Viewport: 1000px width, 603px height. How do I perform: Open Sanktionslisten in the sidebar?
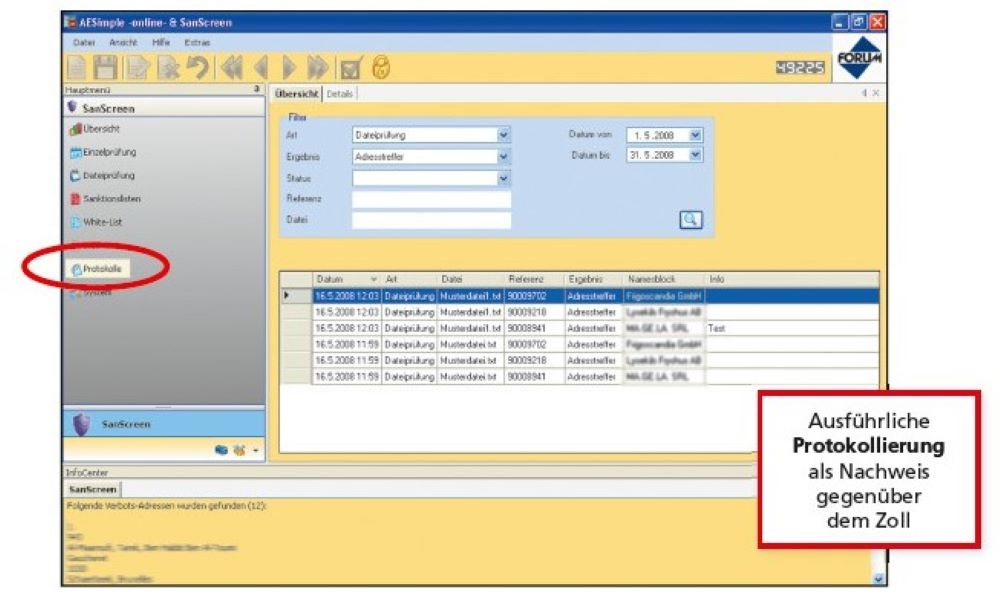[105, 199]
